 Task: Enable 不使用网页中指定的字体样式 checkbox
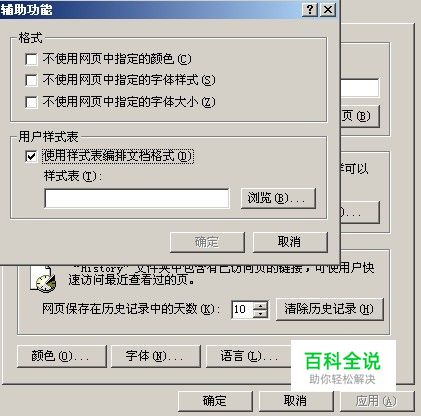pos(31,80)
